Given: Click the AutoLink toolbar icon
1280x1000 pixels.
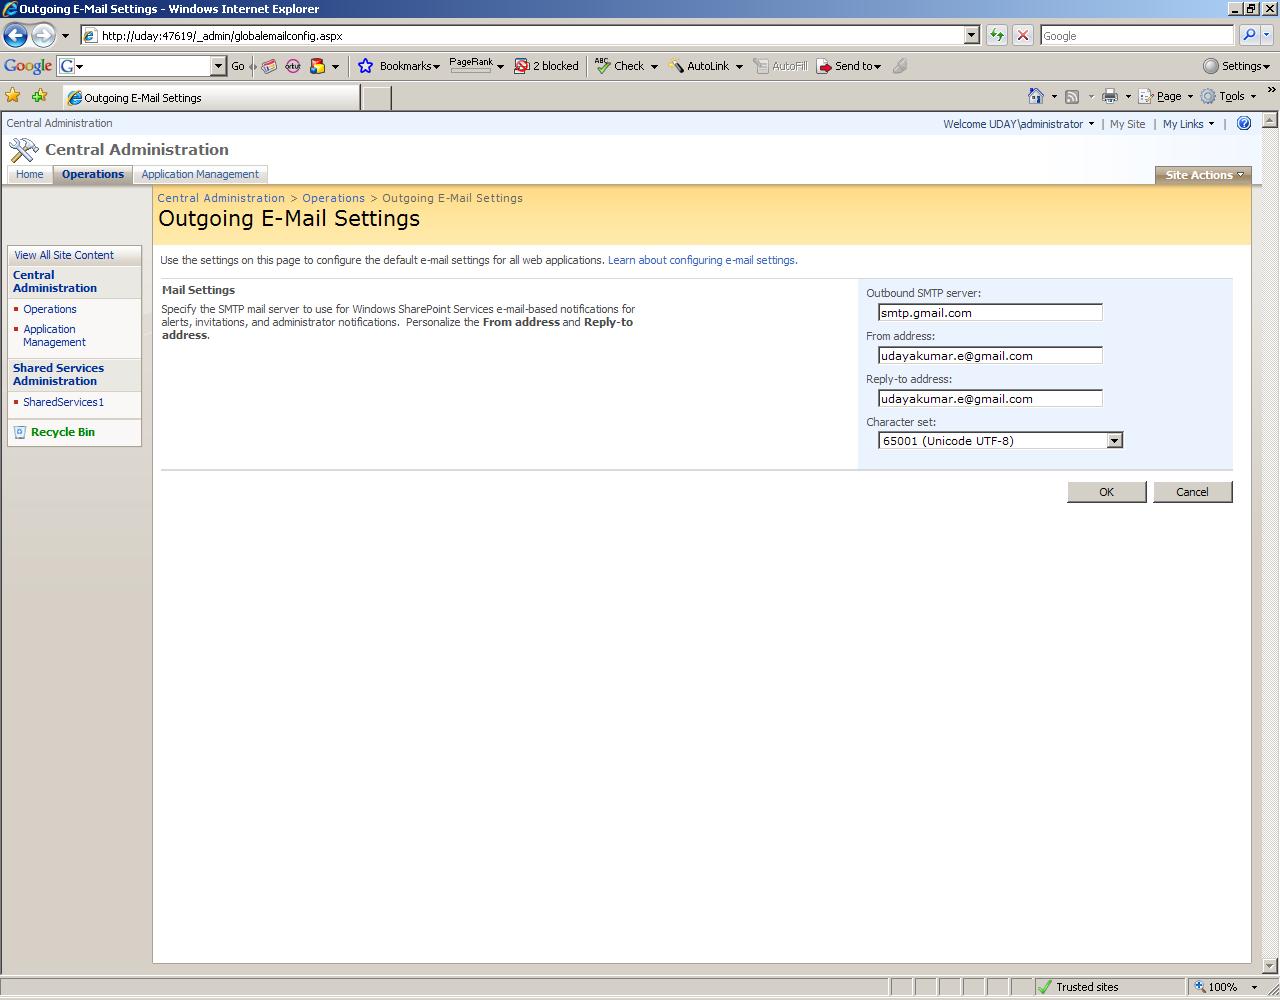Looking at the screenshot, I should (x=676, y=66).
